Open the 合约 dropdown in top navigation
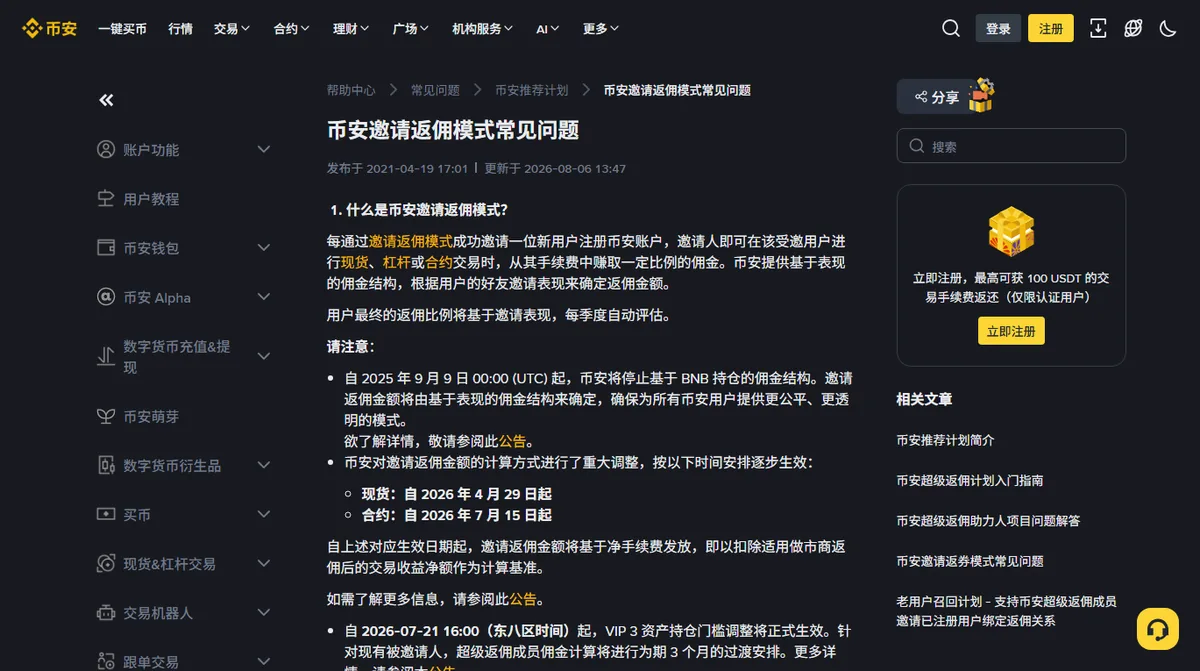Screen dimensions: 1200x671 pyautogui.click(x=292, y=29)
